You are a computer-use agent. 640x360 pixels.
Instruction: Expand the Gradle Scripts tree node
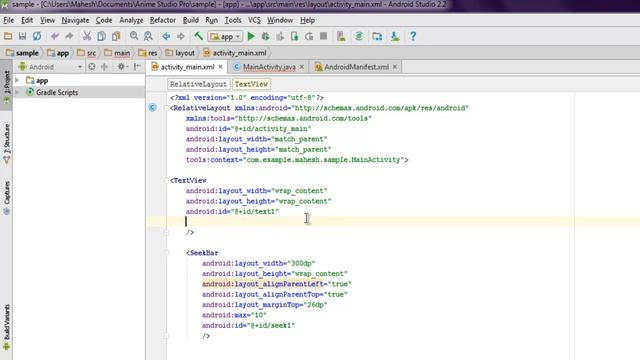click(17, 92)
